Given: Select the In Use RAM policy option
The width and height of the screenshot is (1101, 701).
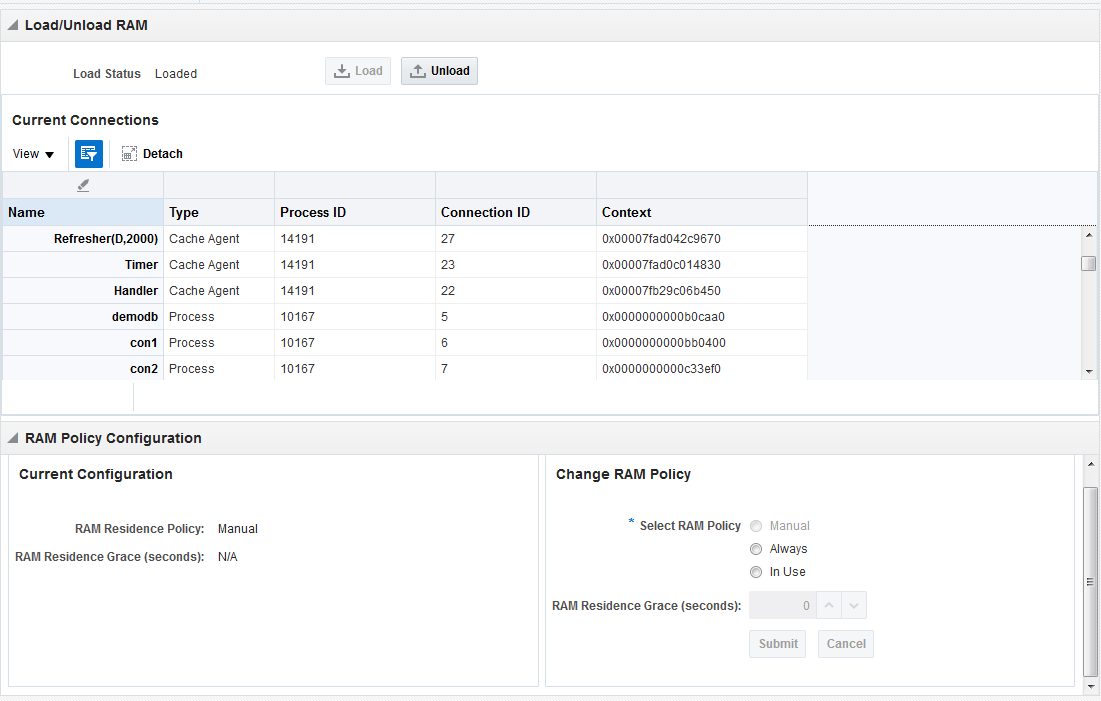Looking at the screenshot, I should 756,572.
